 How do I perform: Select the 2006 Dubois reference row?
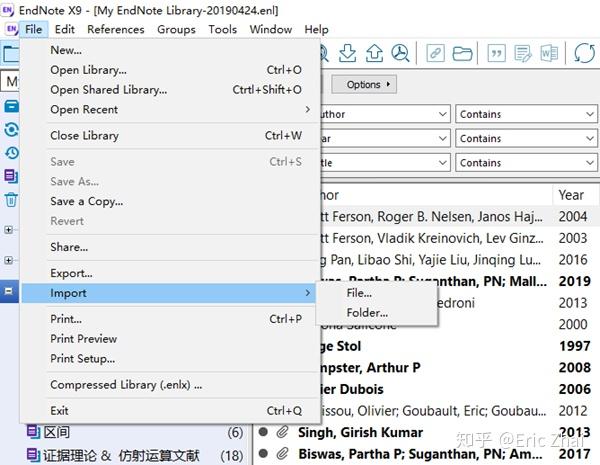(x=459, y=389)
